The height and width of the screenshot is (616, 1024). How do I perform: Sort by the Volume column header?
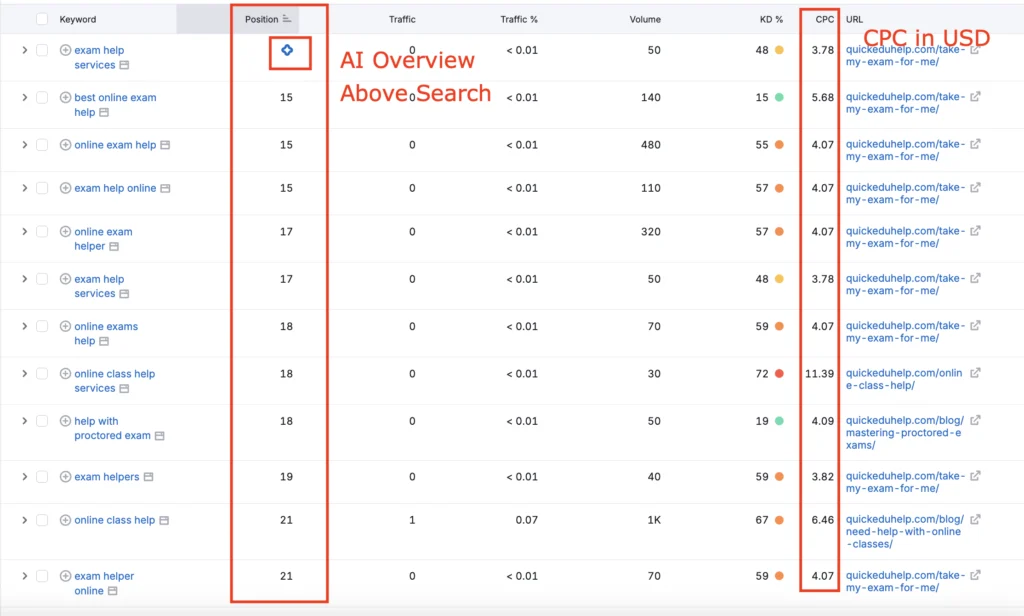point(645,20)
